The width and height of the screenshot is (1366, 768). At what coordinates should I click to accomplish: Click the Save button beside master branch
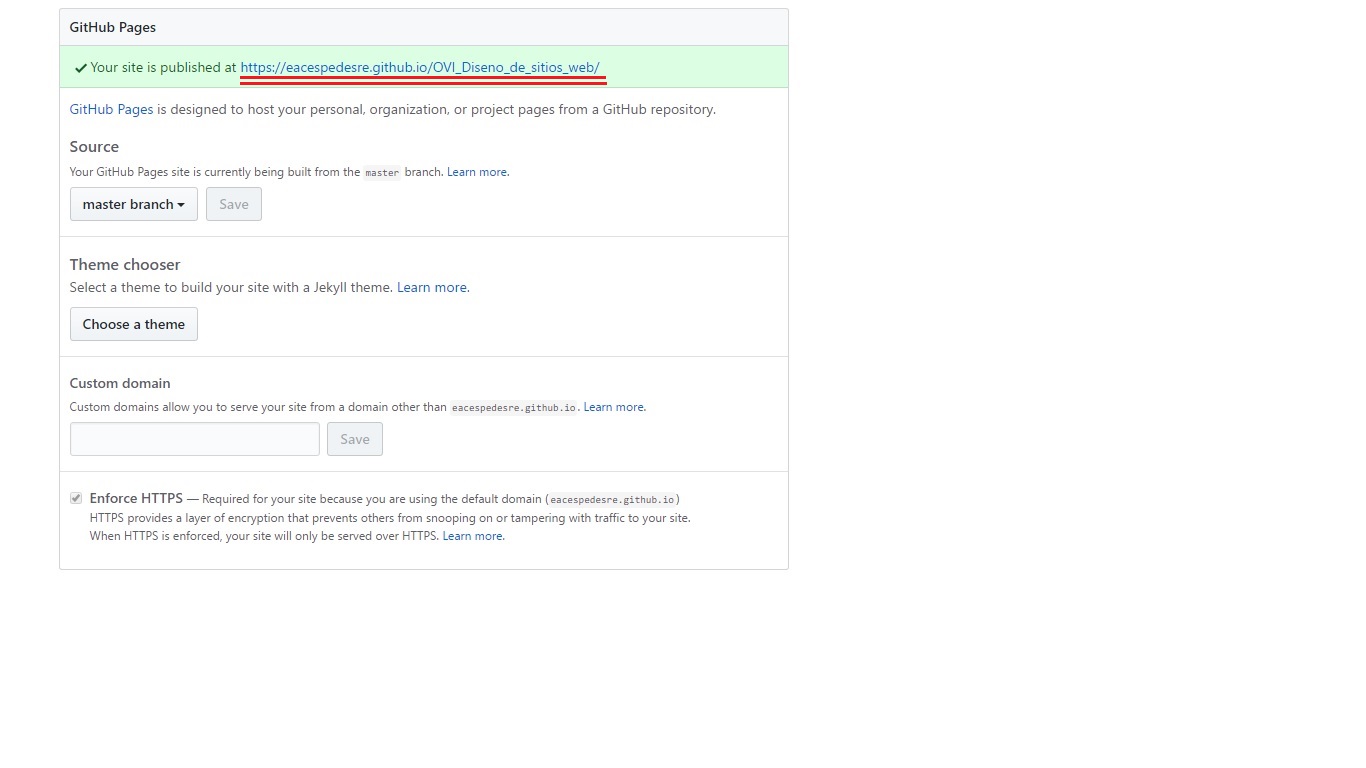coord(234,204)
